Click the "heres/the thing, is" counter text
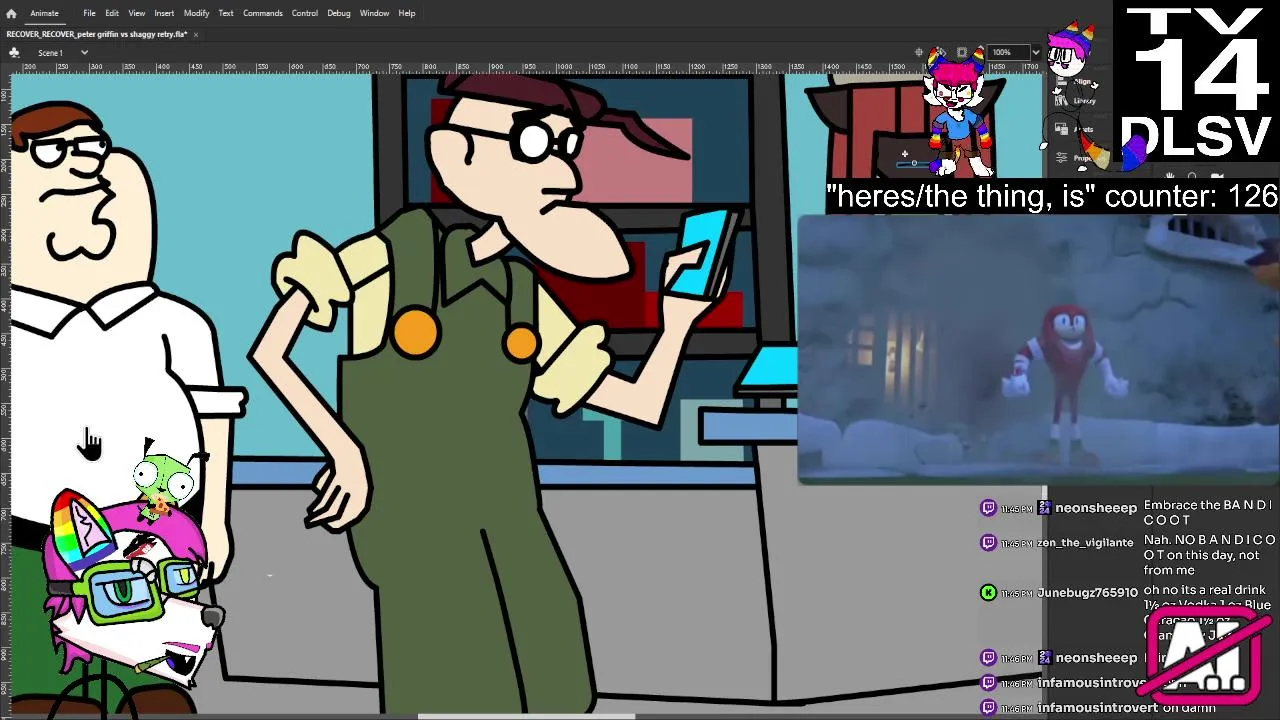 pyautogui.click(x=1052, y=196)
